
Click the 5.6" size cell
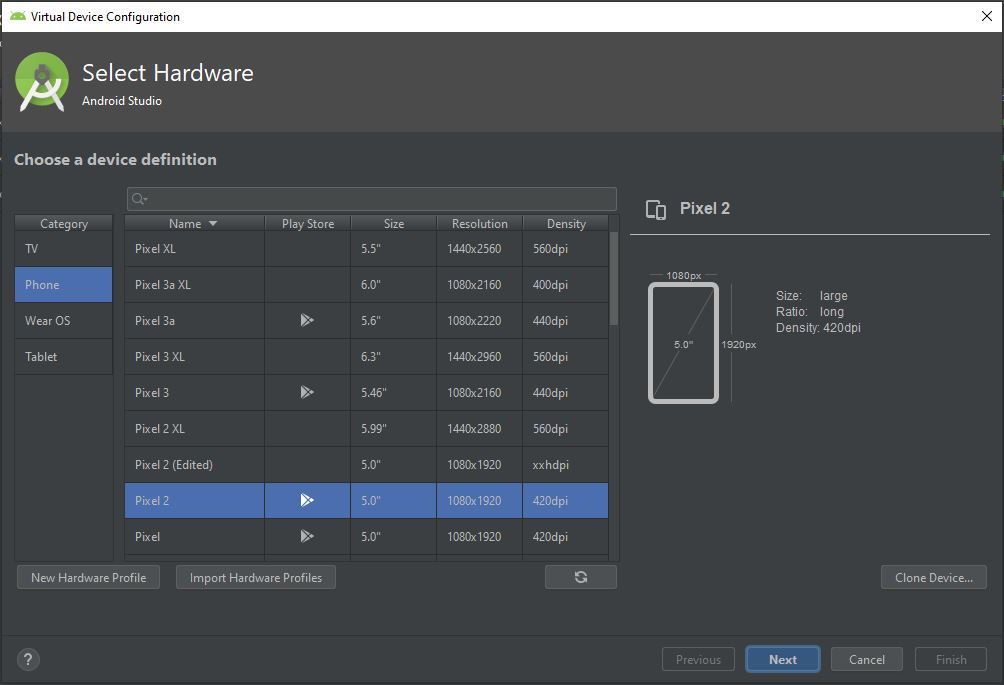pyautogui.click(x=394, y=320)
